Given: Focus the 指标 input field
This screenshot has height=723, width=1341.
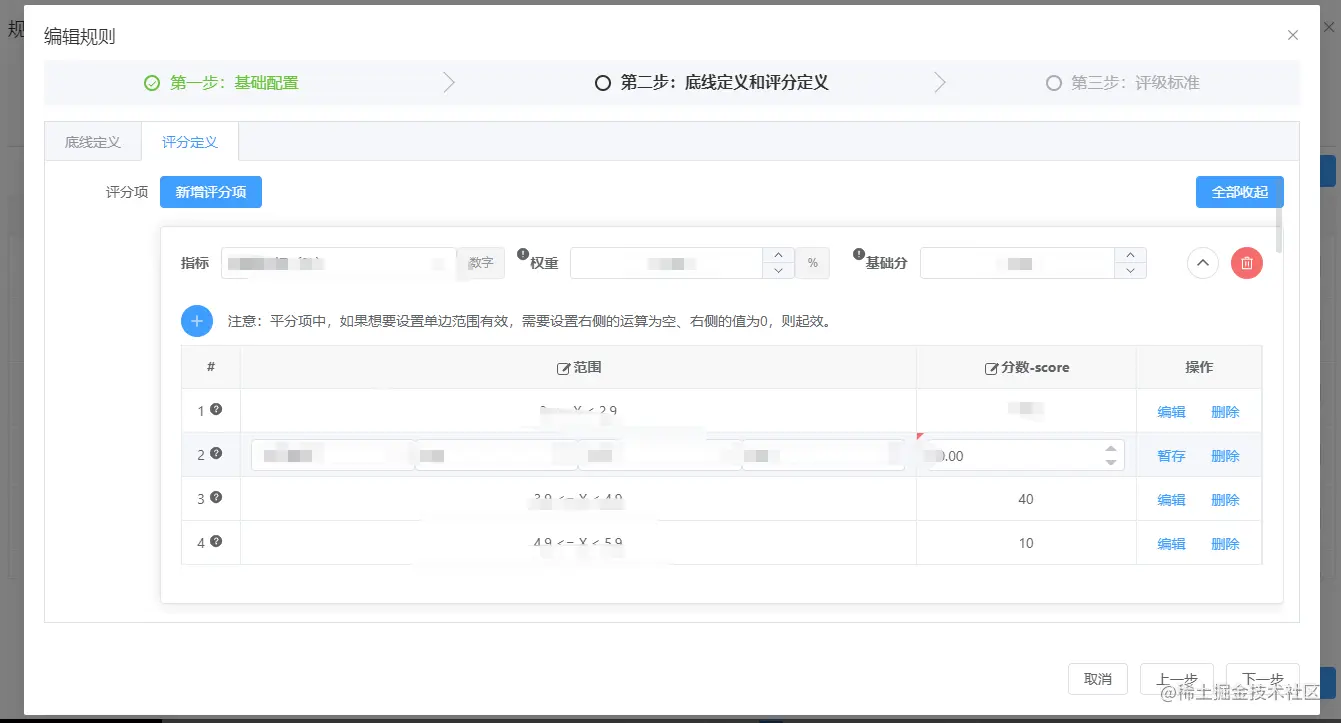Looking at the screenshot, I should pyautogui.click(x=339, y=263).
